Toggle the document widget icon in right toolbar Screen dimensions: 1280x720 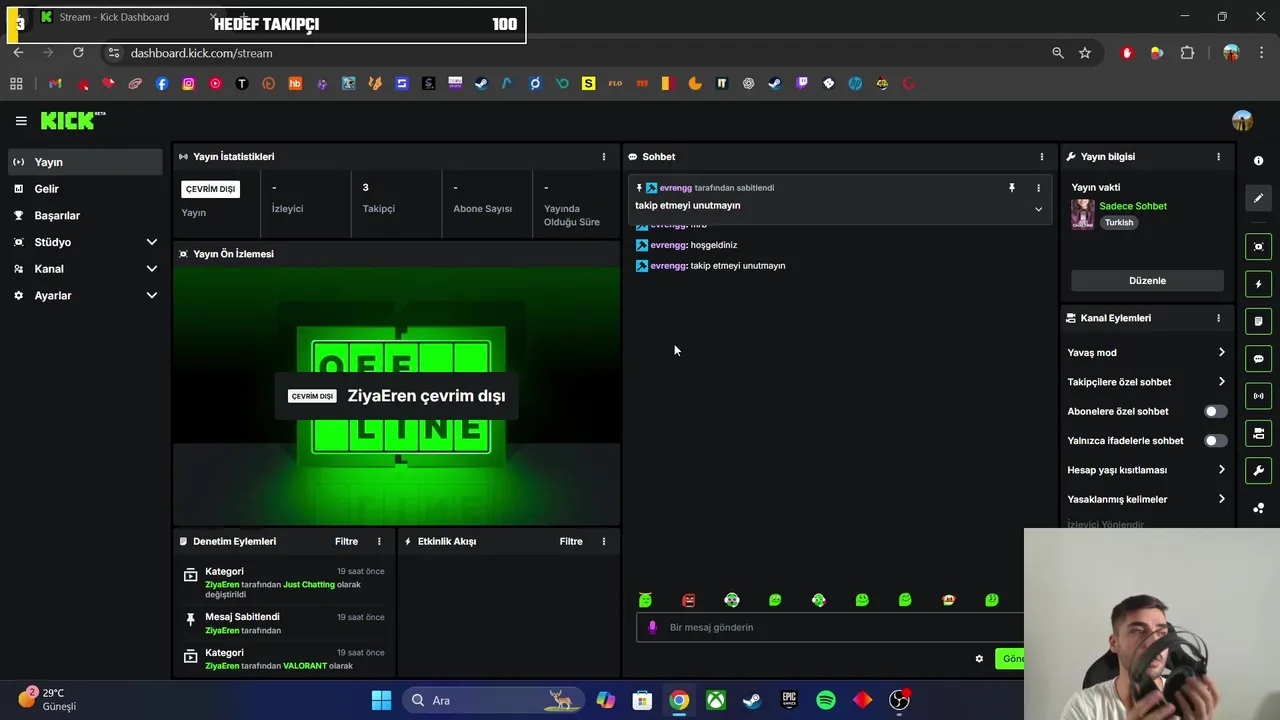pos(1258,321)
